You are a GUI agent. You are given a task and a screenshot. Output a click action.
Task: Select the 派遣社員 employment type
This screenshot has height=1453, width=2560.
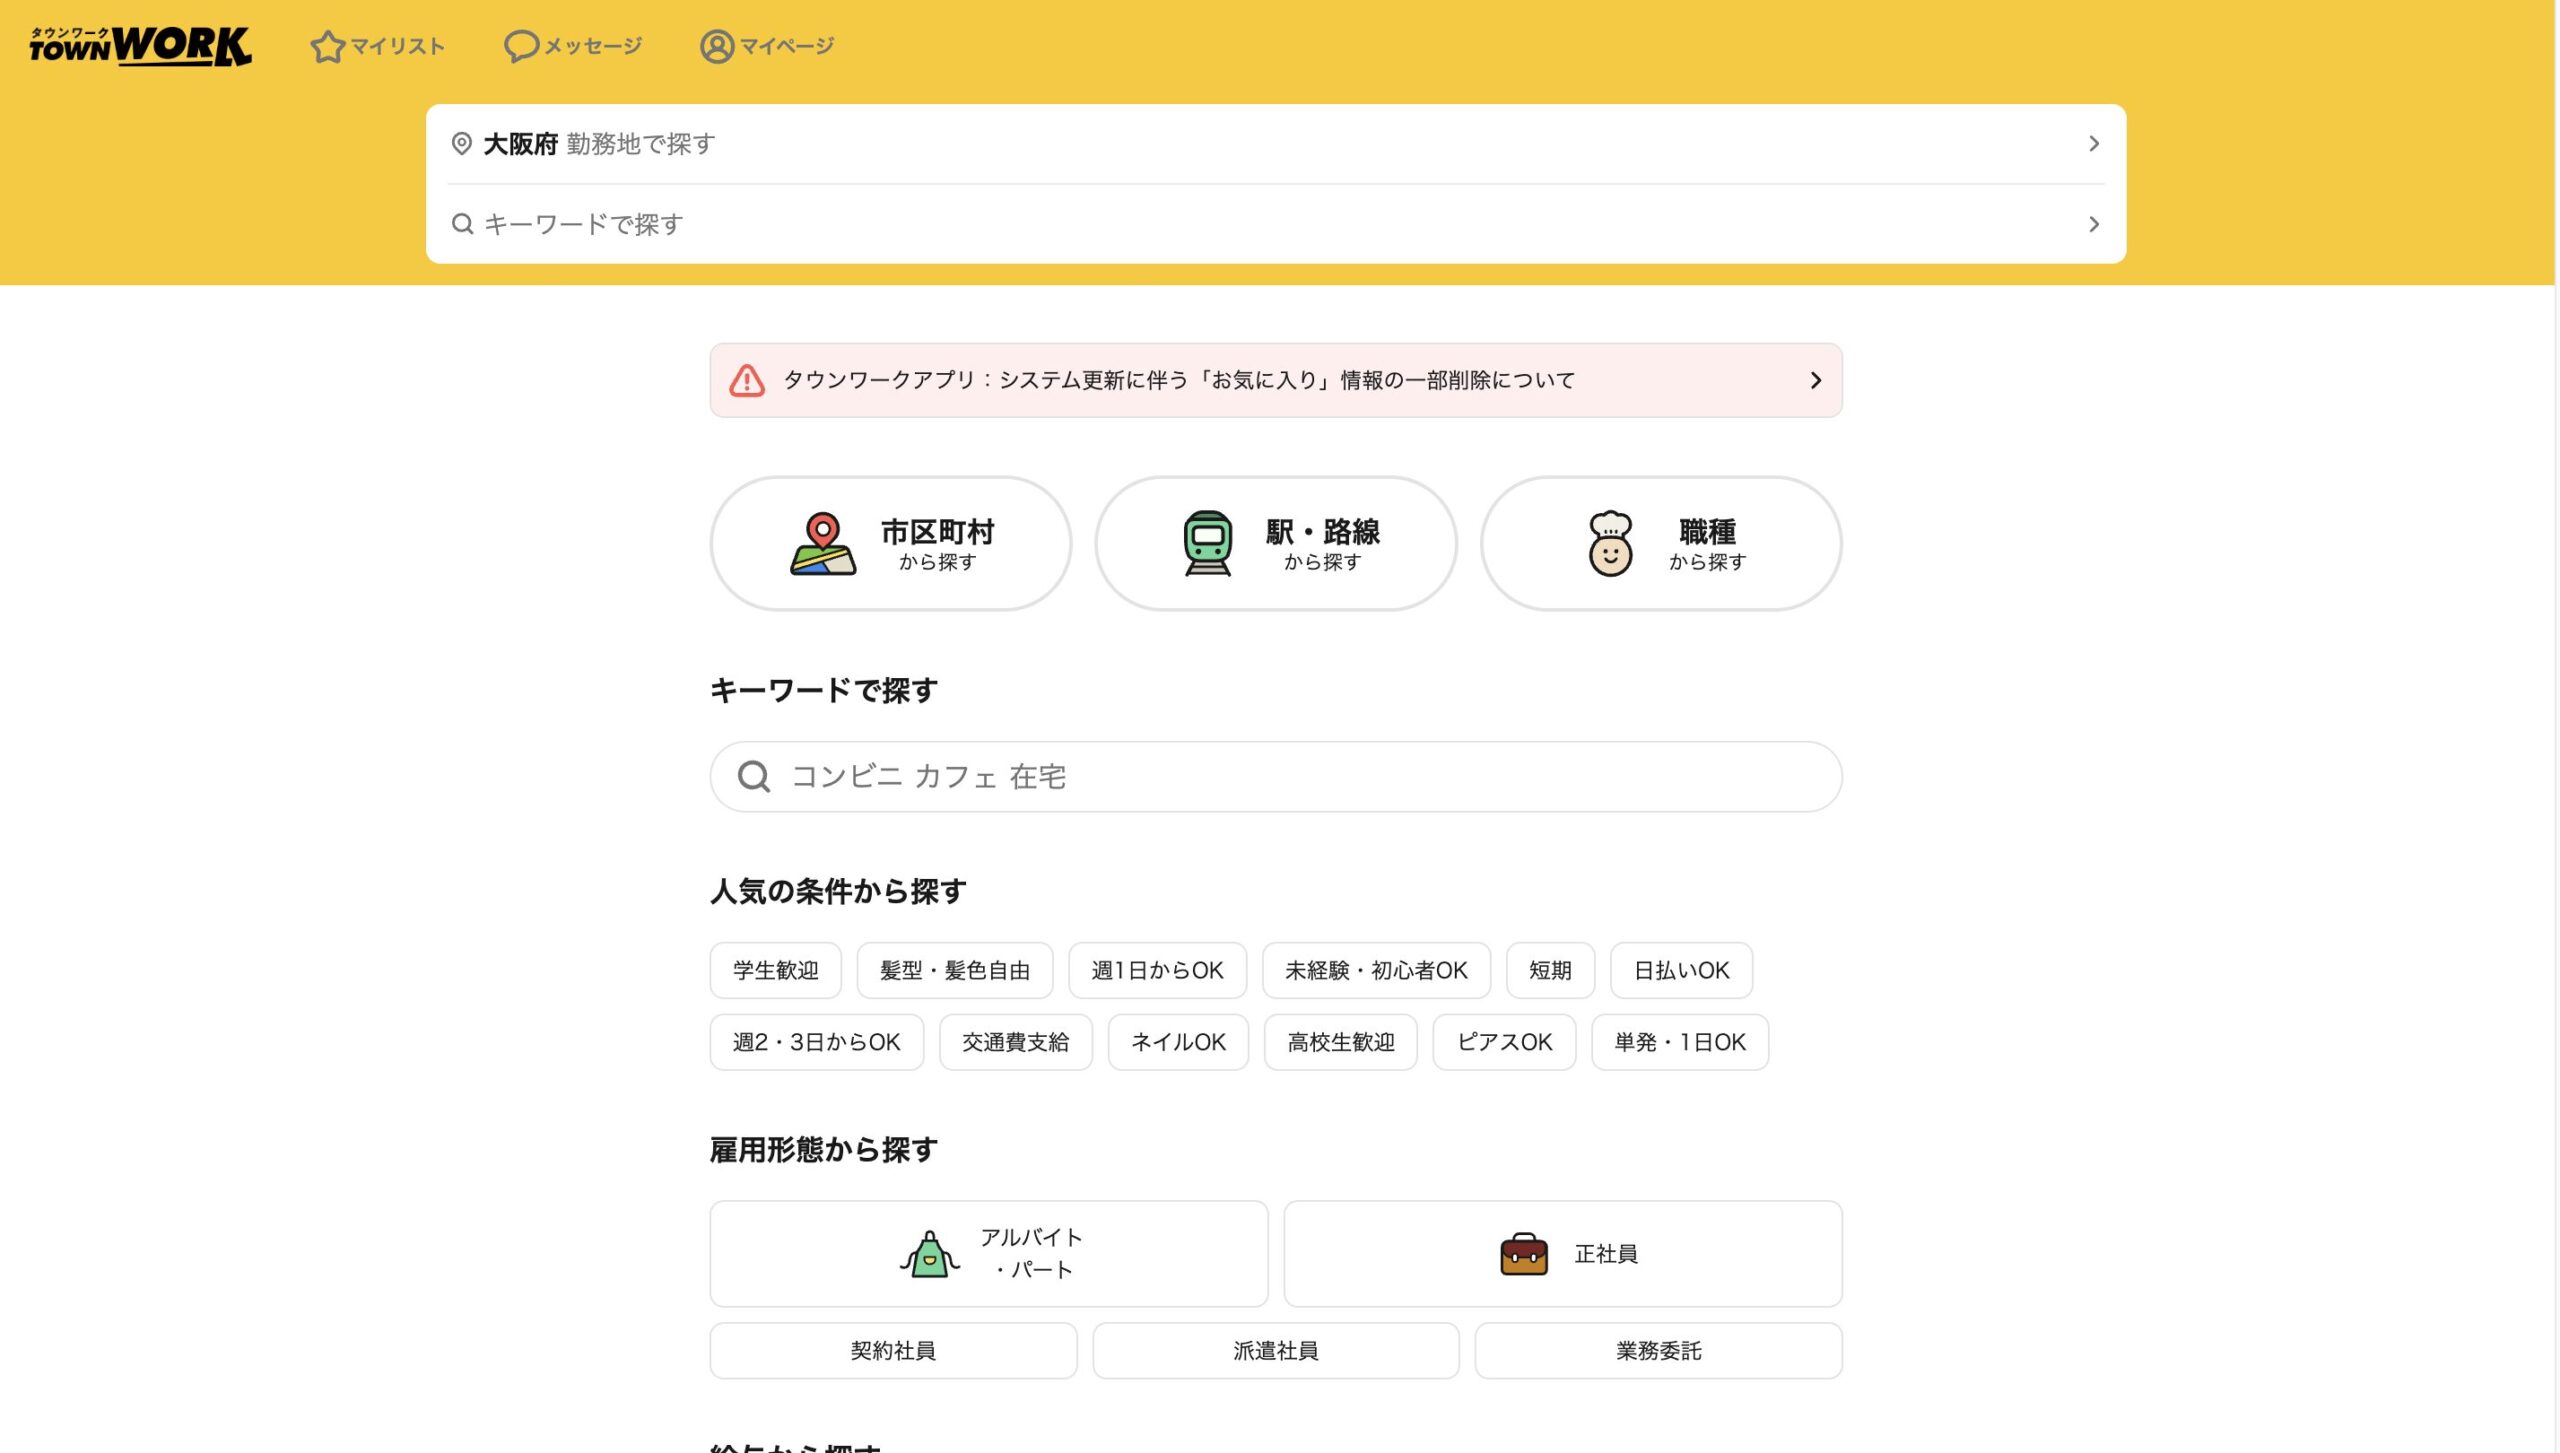(1275, 1351)
